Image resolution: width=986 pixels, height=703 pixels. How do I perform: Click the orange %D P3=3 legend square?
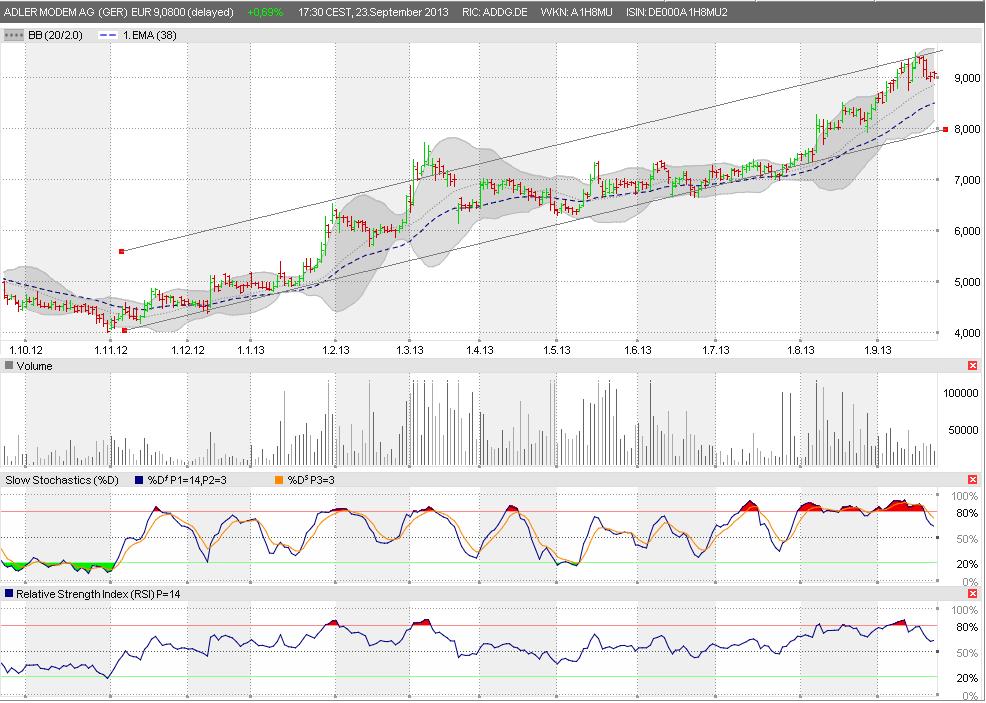pyautogui.click(x=277, y=480)
